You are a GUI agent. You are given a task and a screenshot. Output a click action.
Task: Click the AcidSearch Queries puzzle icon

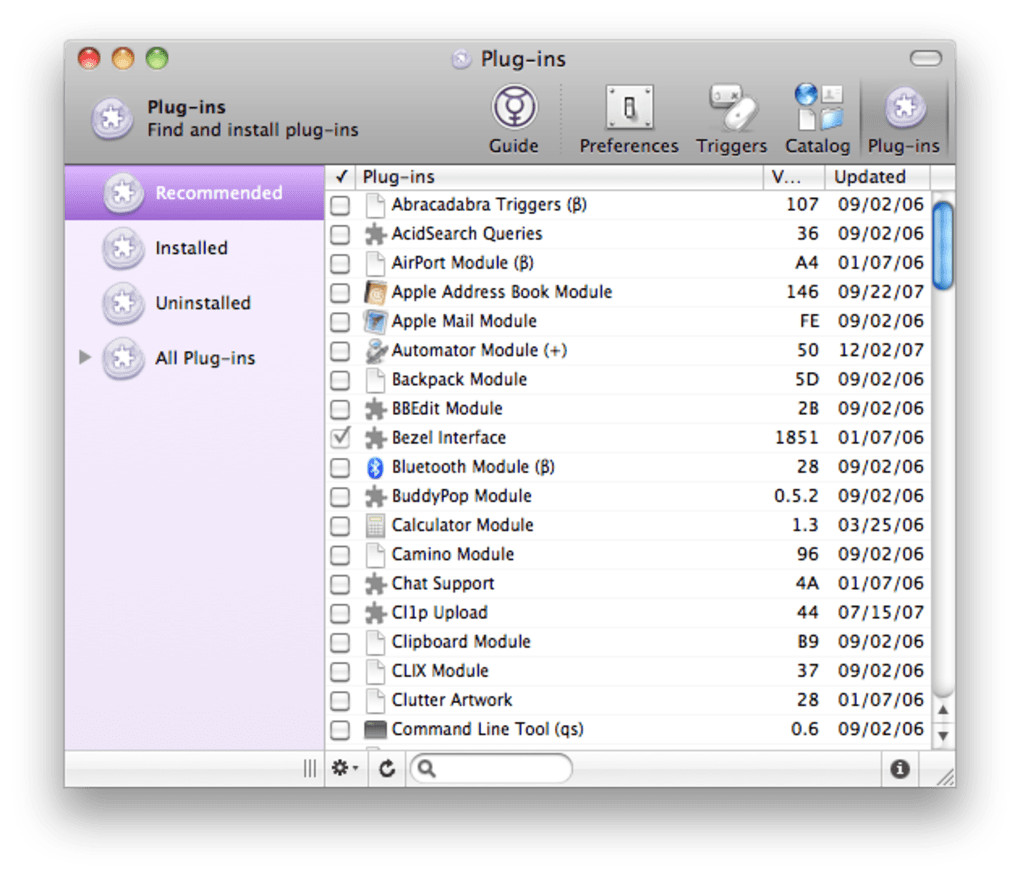(375, 234)
